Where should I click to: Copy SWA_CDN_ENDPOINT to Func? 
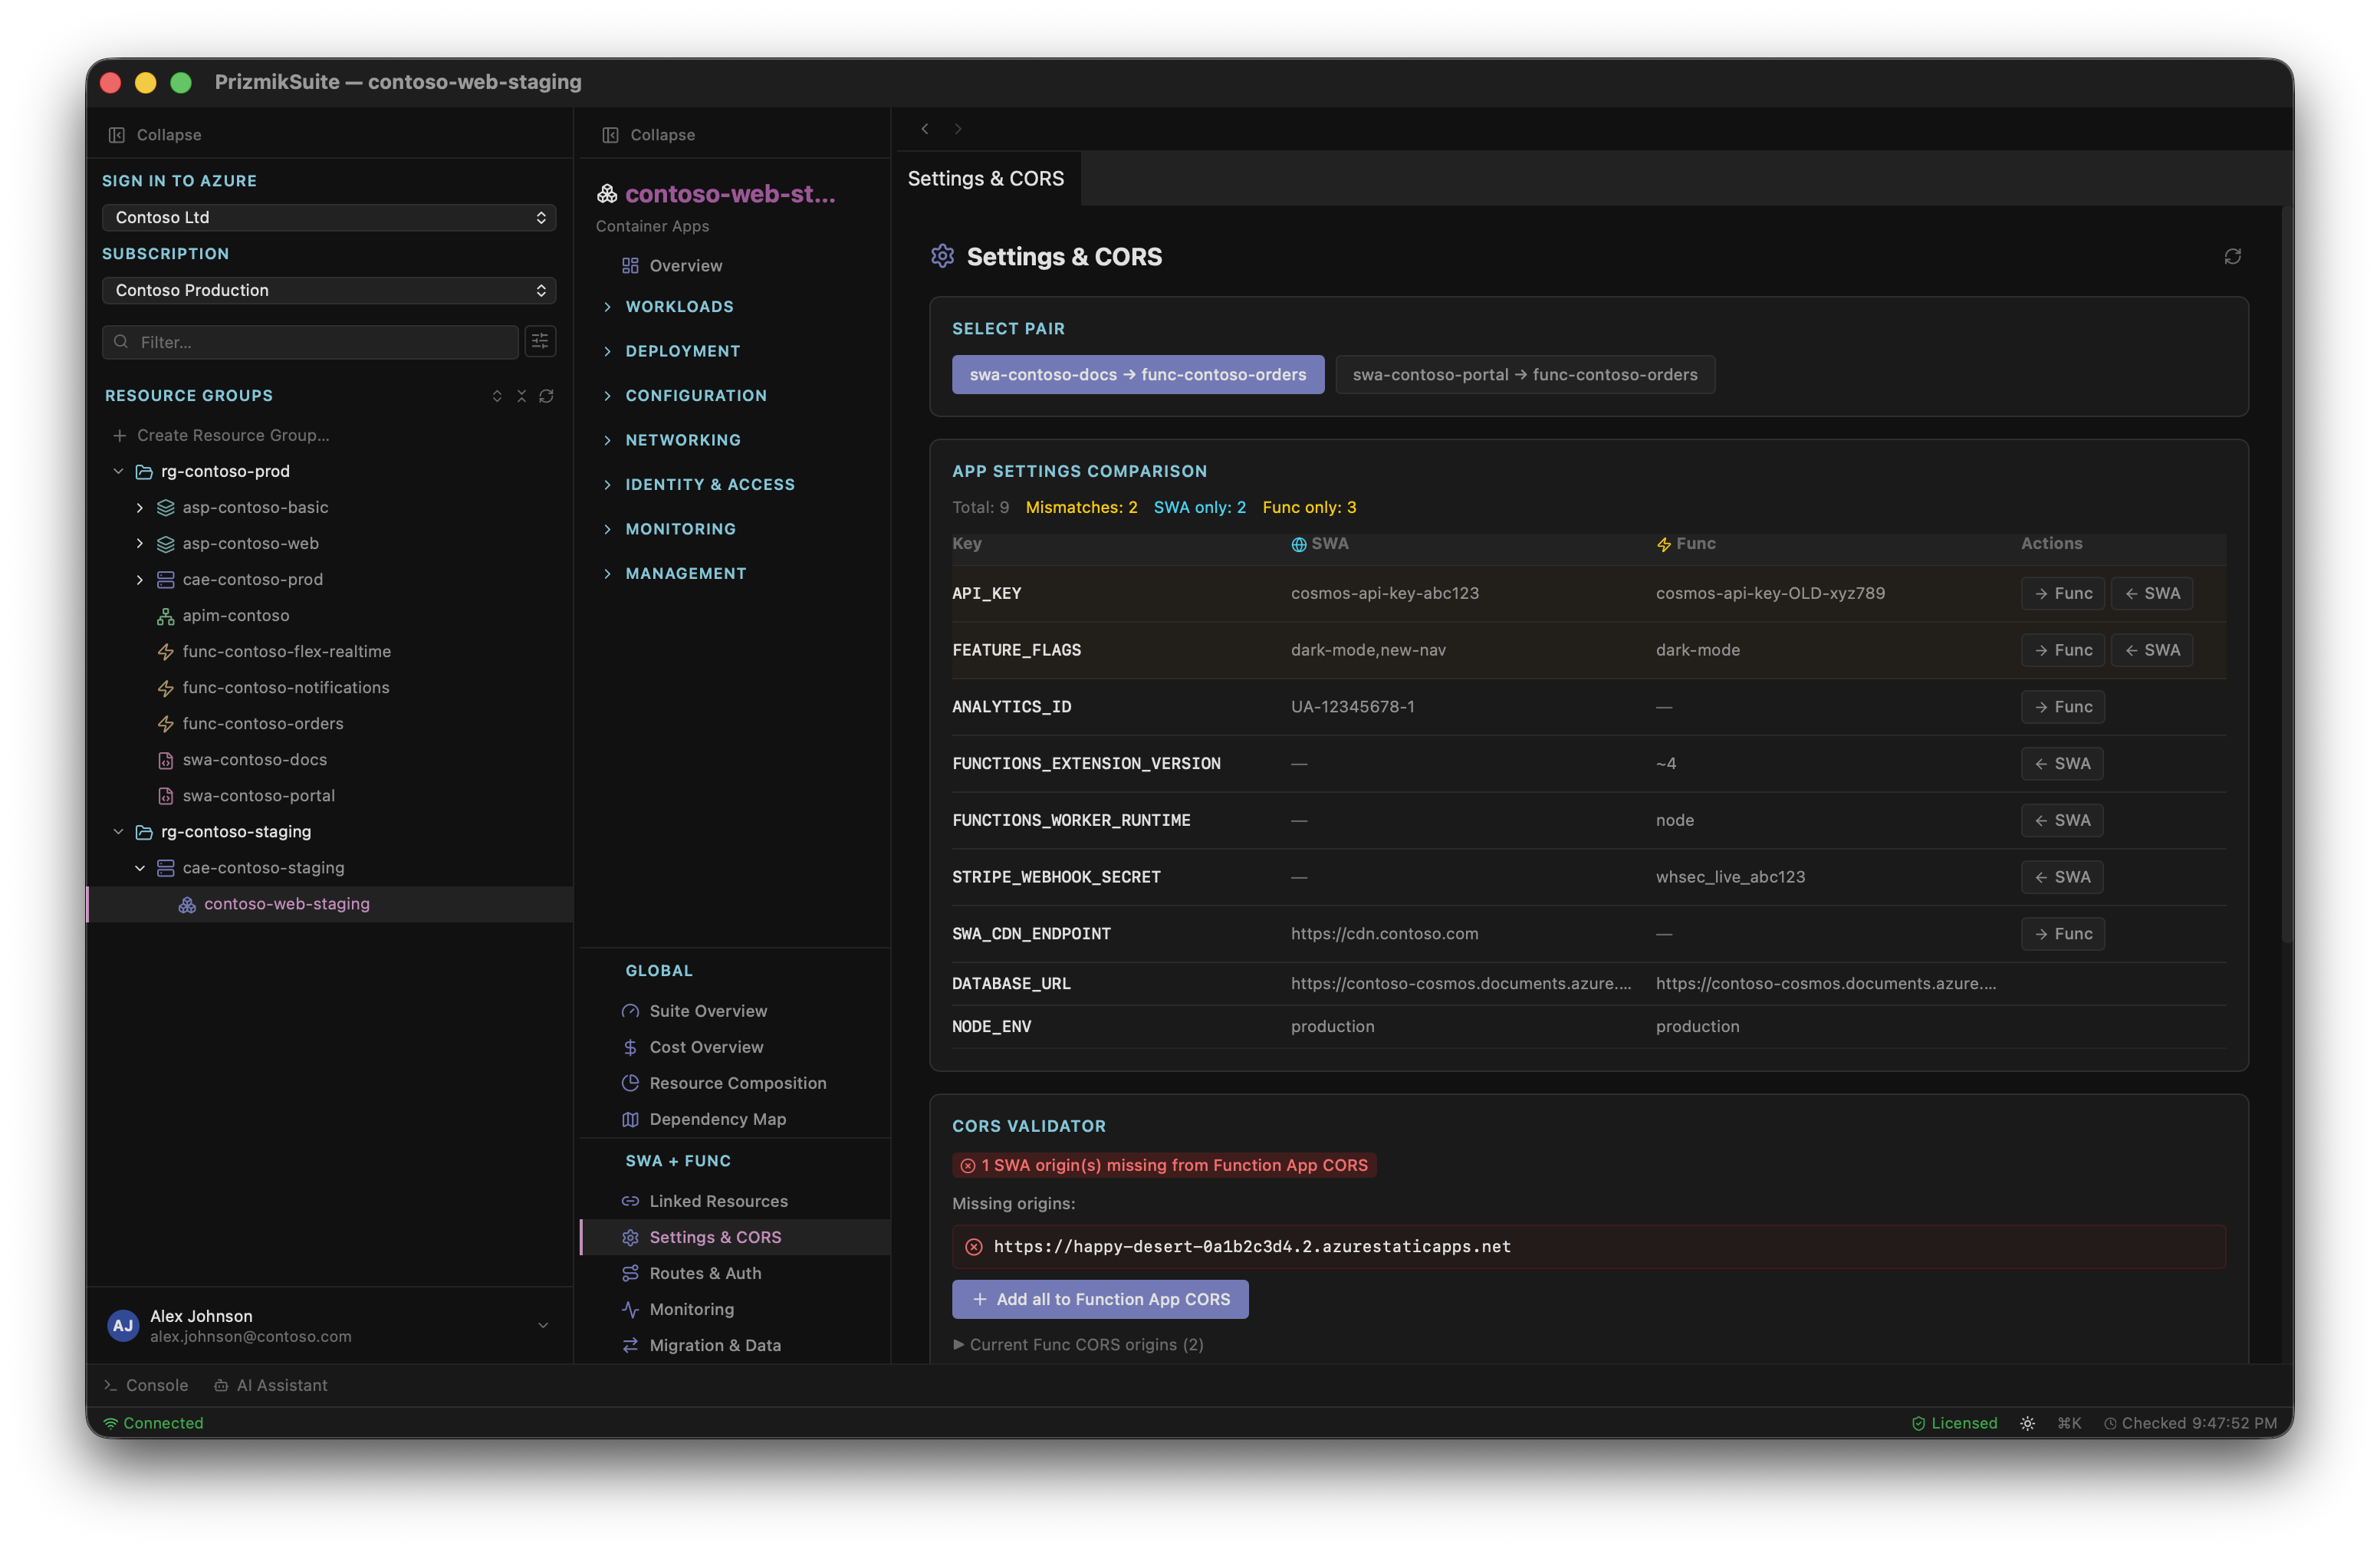pyautogui.click(x=2062, y=934)
